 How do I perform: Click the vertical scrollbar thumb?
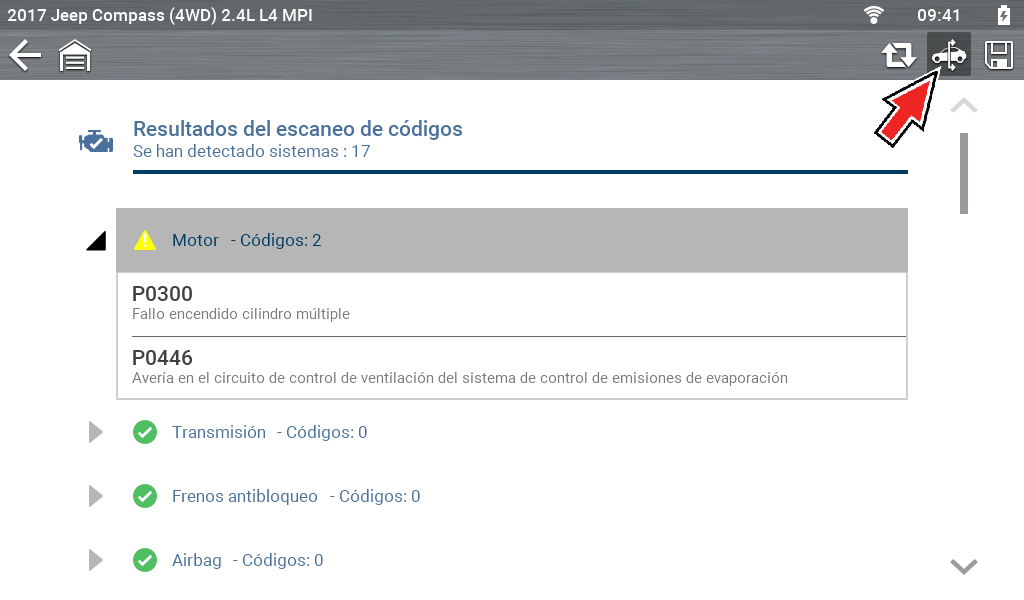[964, 173]
